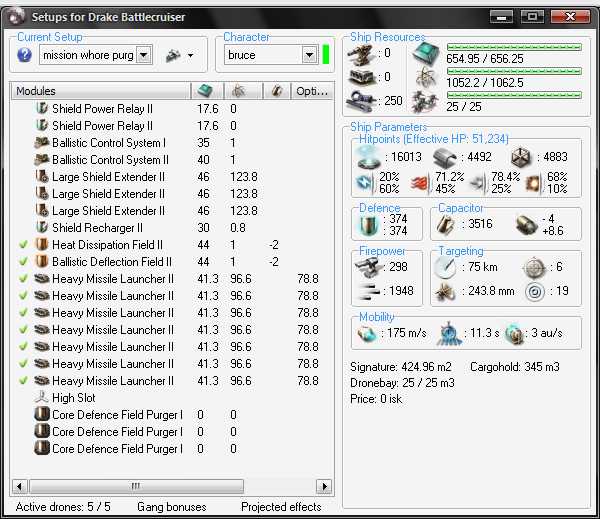Click the window title bar icon
Screen dimensions: 600x519
pyautogui.click(x=16, y=16)
